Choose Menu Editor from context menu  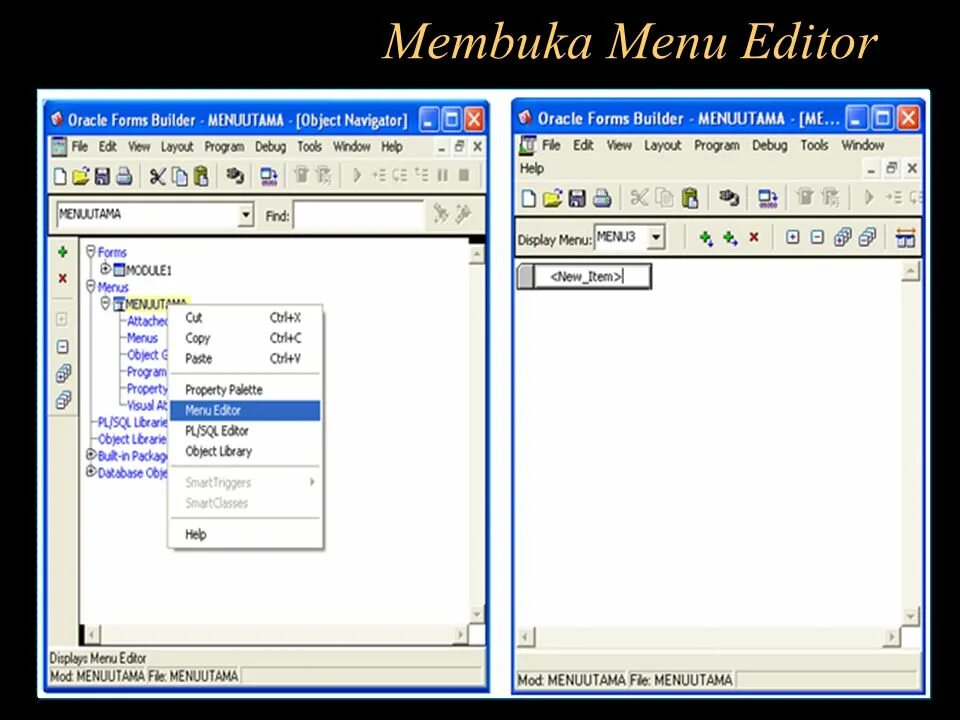pos(245,410)
